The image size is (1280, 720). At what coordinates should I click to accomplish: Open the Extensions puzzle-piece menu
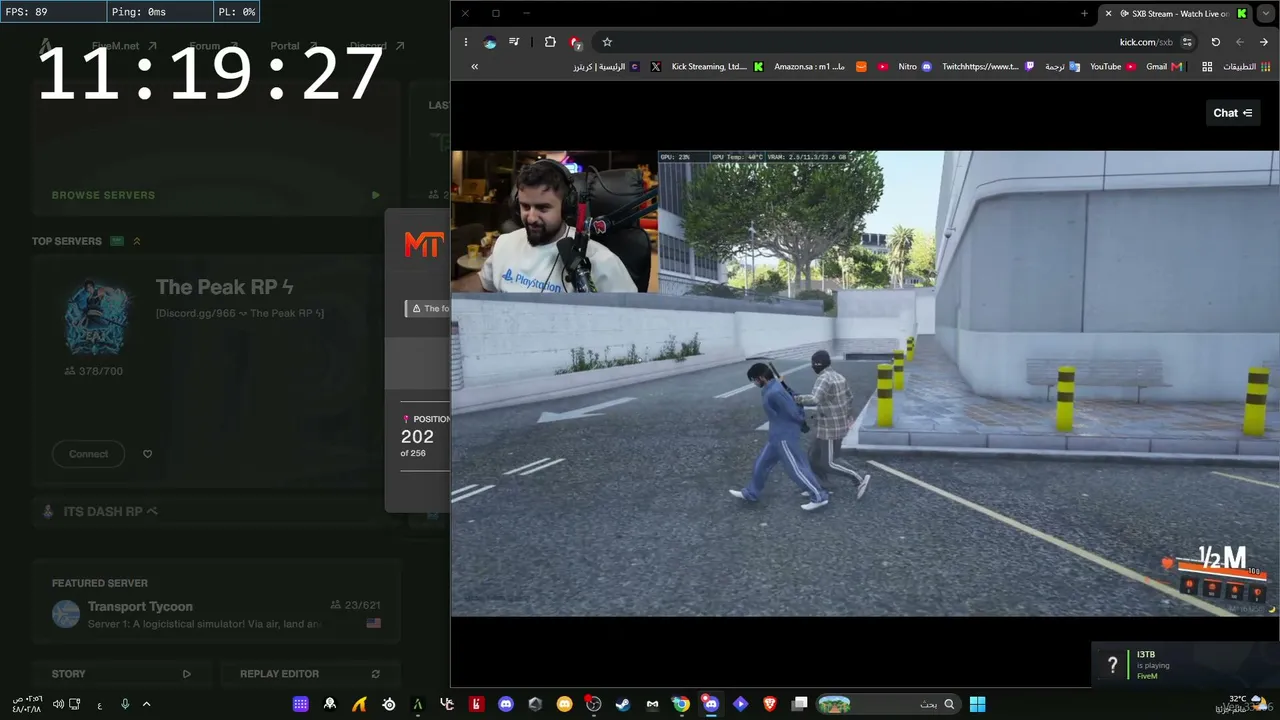pos(550,42)
